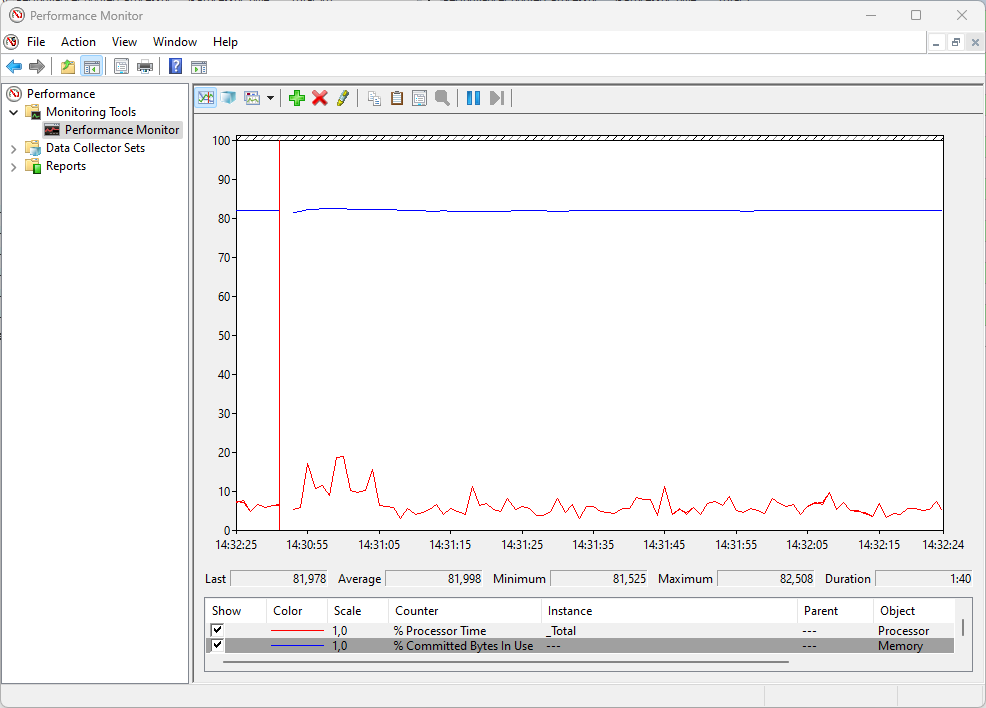Restore the inner MDI child window
The height and width of the screenshot is (708, 986).
click(x=956, y=43)
